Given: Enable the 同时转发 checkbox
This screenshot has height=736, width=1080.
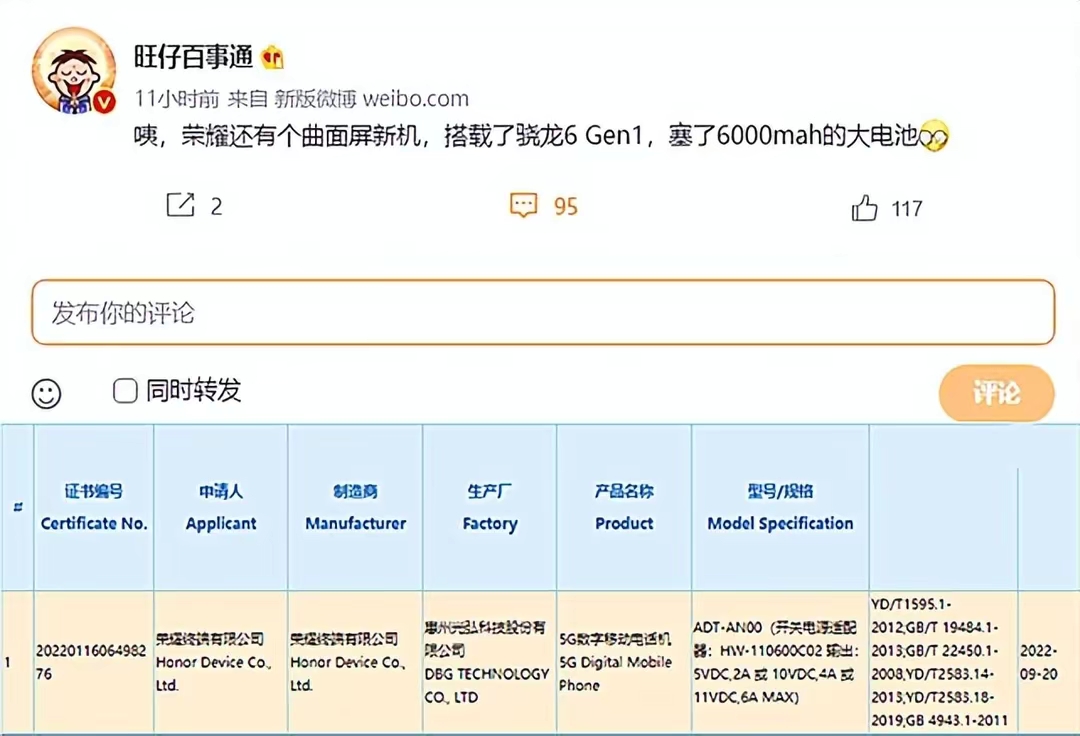Looking at the screenshot, I should coord(124,392).
